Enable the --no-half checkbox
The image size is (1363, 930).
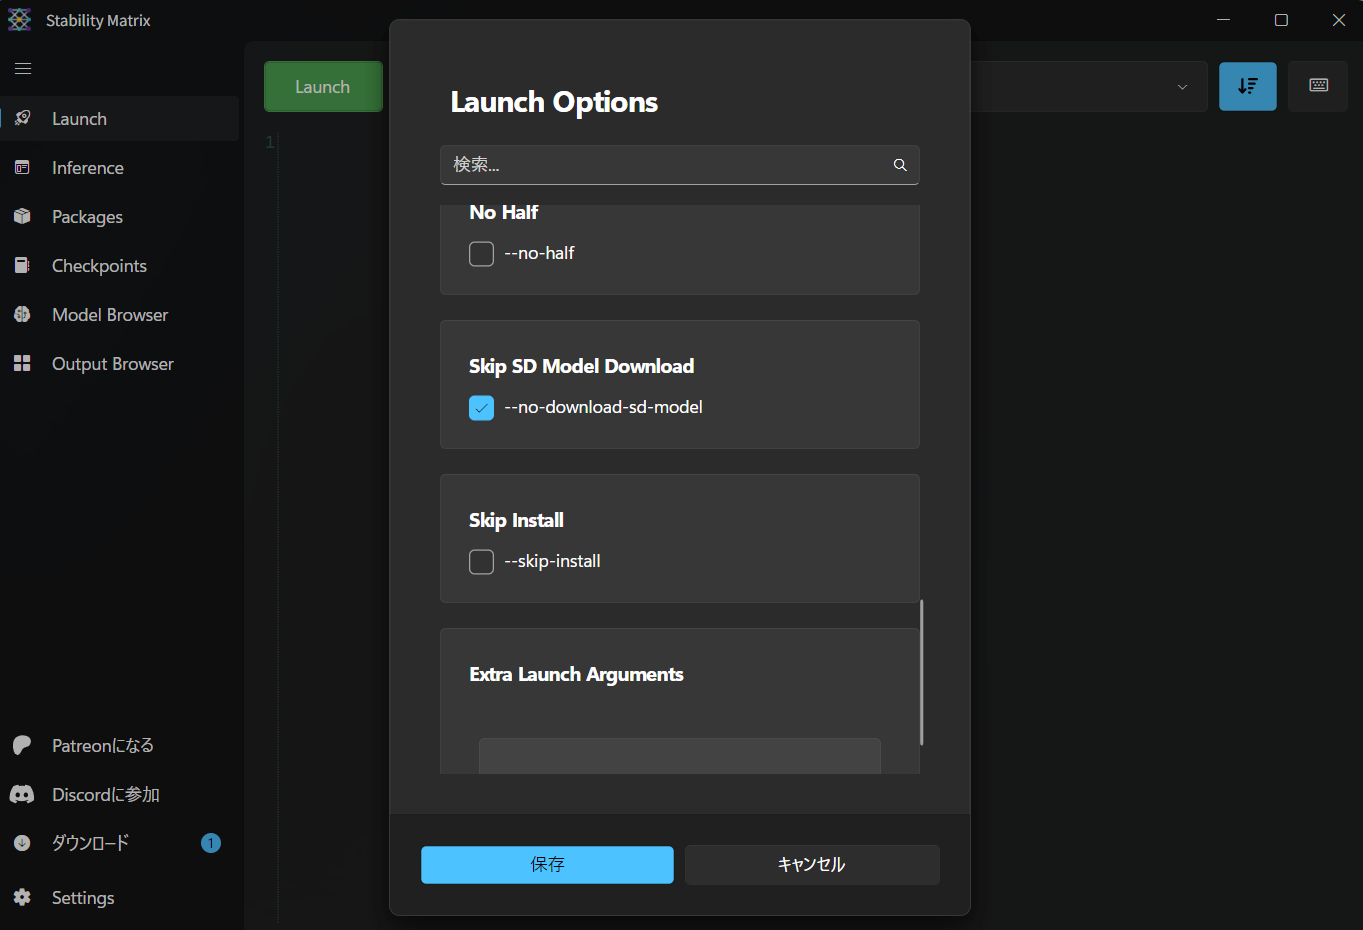tap(481, 254)
